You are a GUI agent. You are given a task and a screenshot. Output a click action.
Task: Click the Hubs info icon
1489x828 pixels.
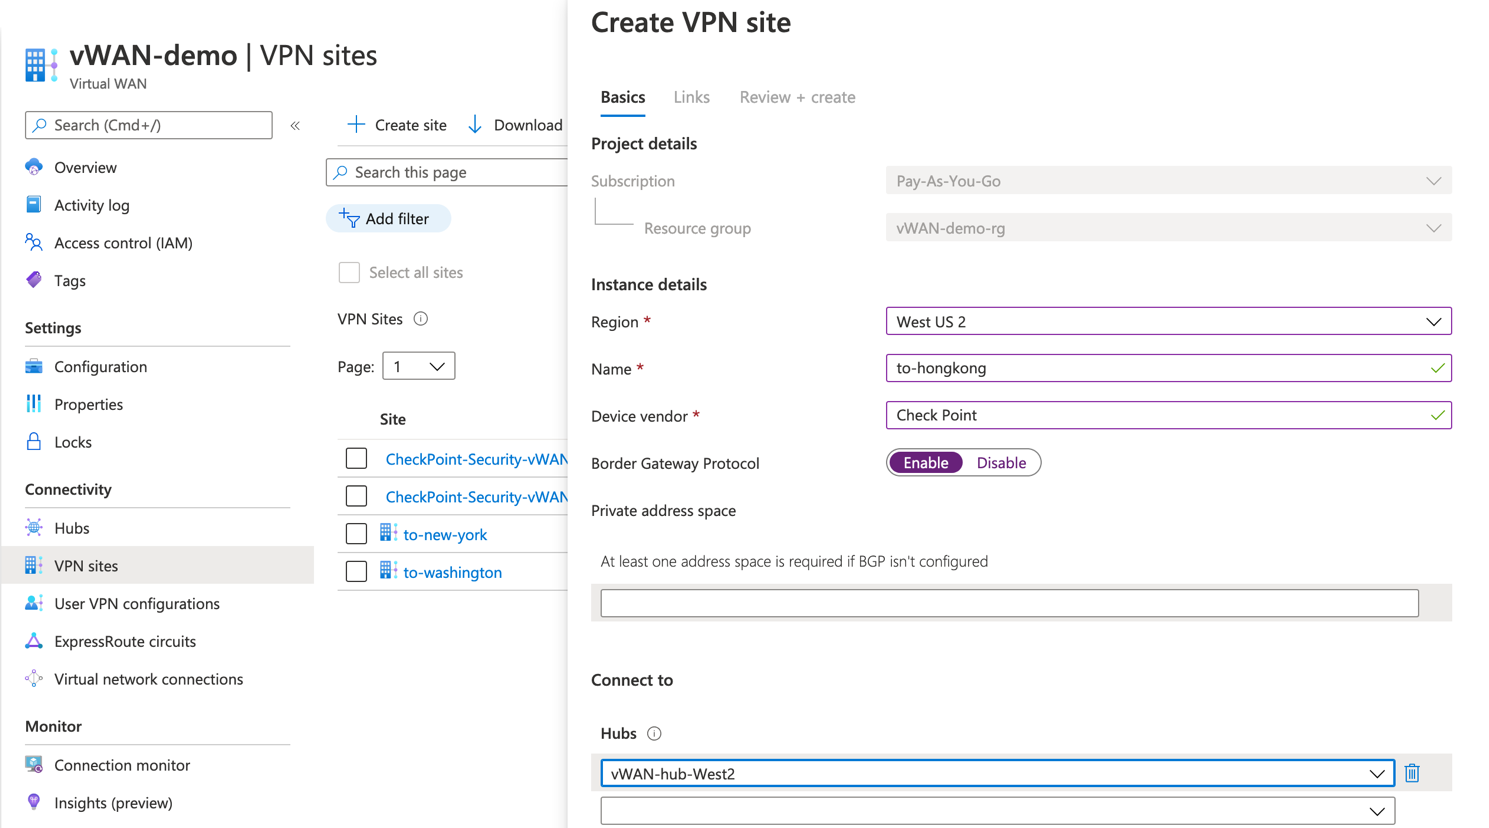coord(654,734)
